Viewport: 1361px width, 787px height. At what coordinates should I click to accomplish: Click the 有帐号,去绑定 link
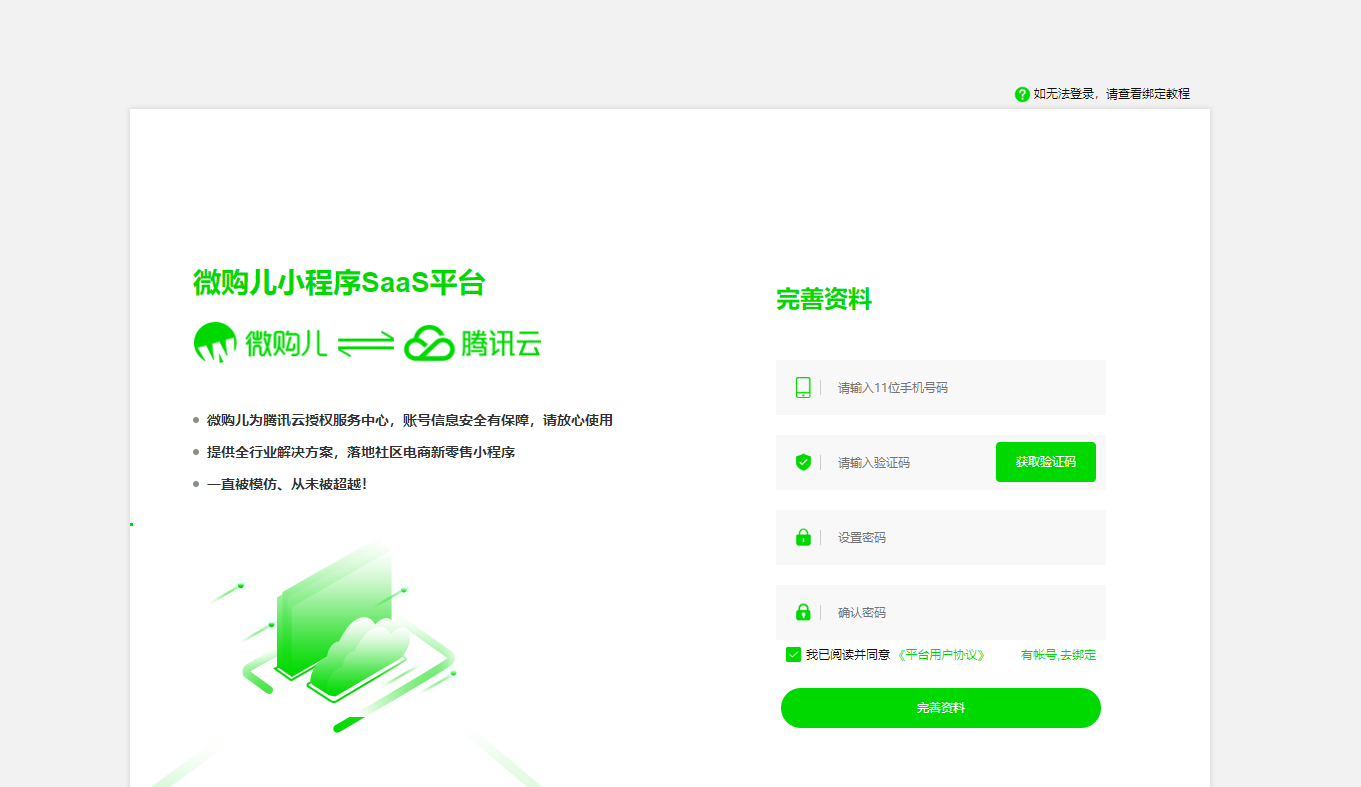click(1058, 655)
